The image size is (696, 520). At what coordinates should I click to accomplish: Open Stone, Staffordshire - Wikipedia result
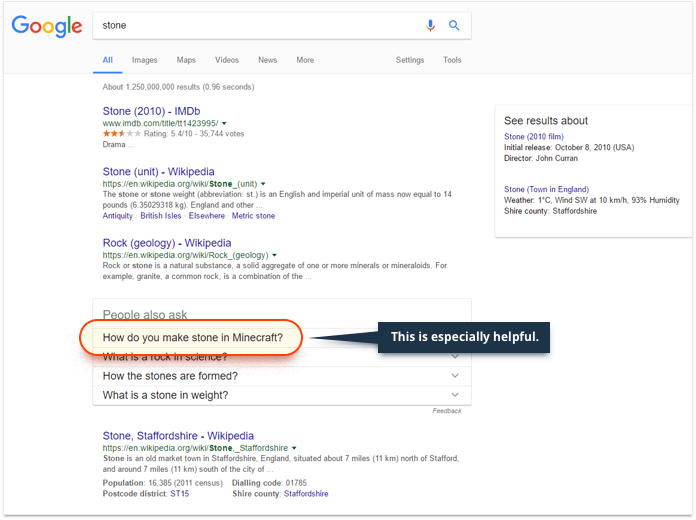tap(178, 436)
